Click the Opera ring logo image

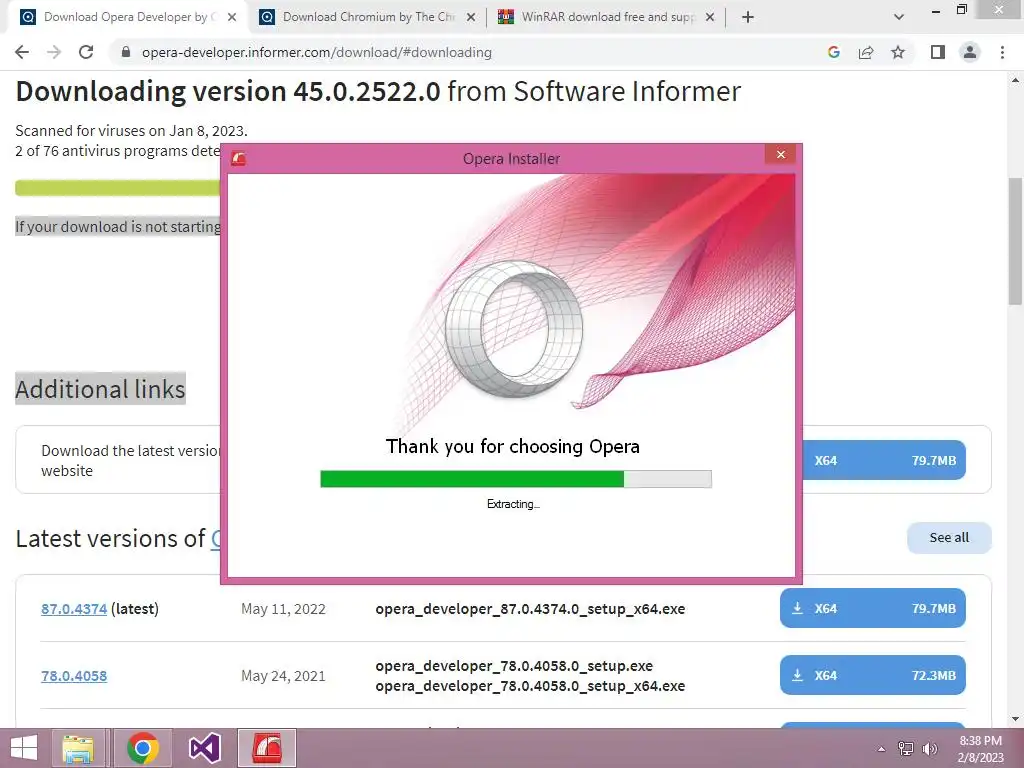(x=514, y=329)
